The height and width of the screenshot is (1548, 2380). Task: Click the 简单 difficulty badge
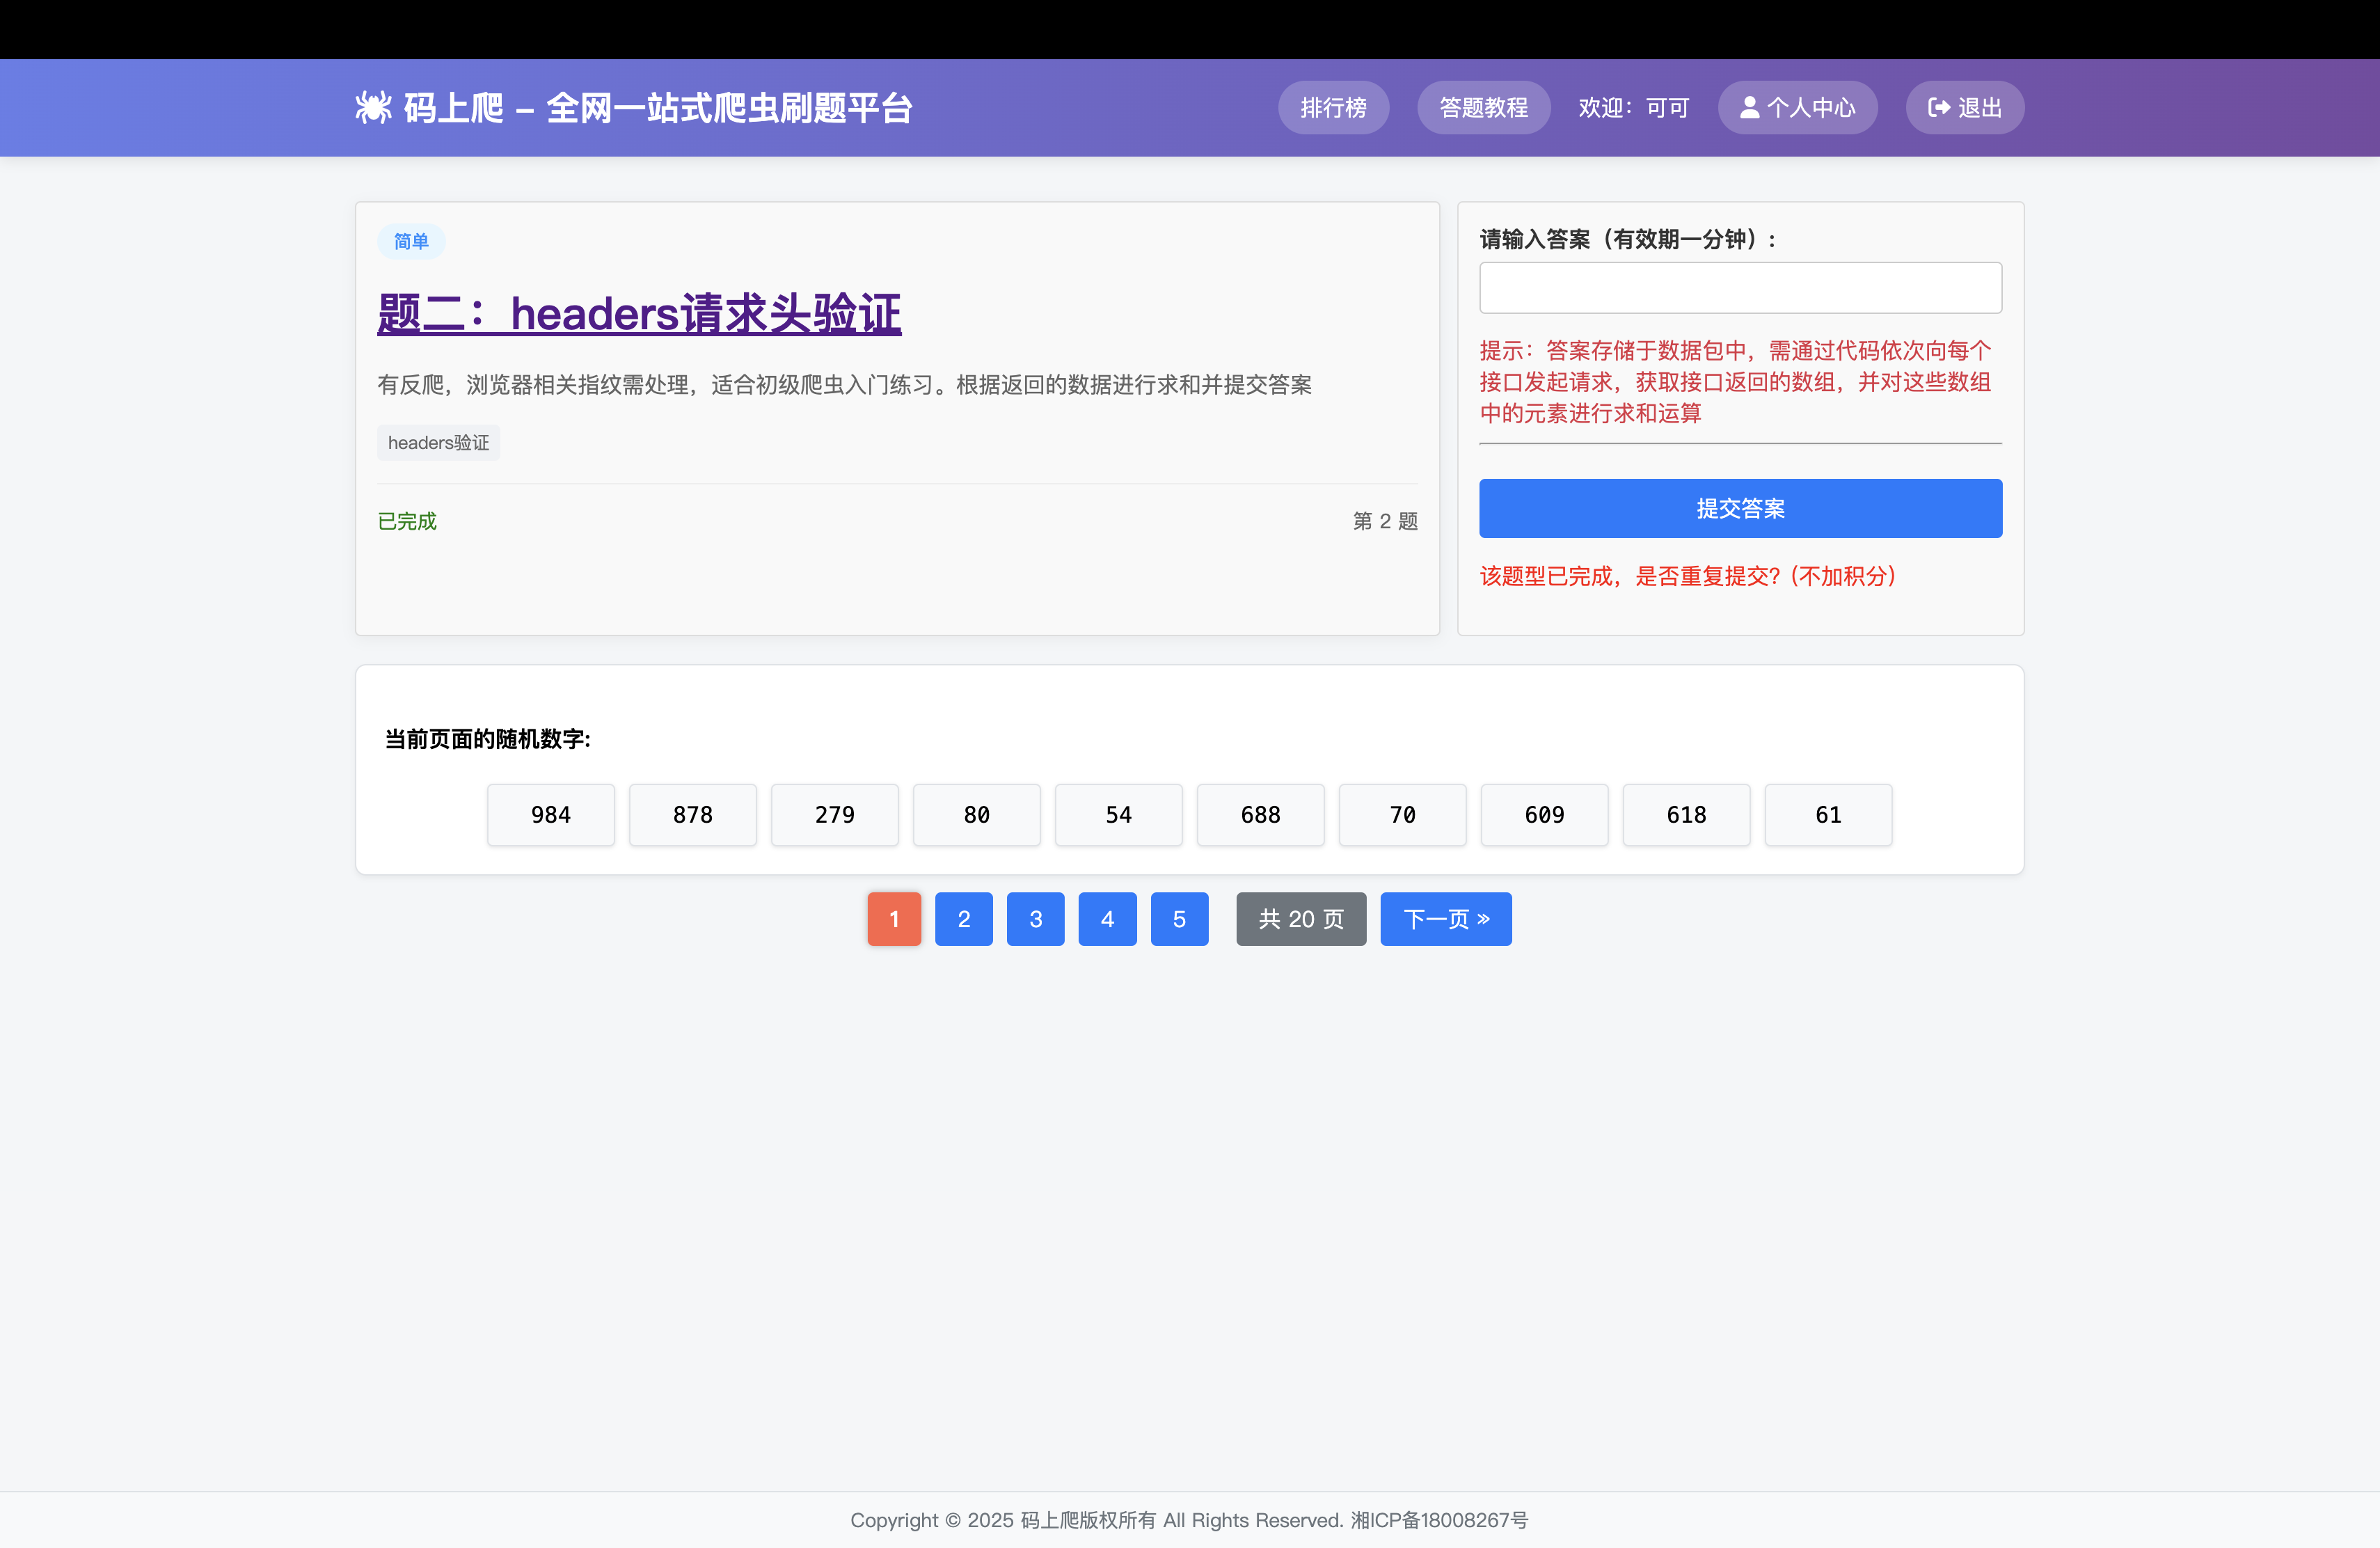tap(410, 242)
